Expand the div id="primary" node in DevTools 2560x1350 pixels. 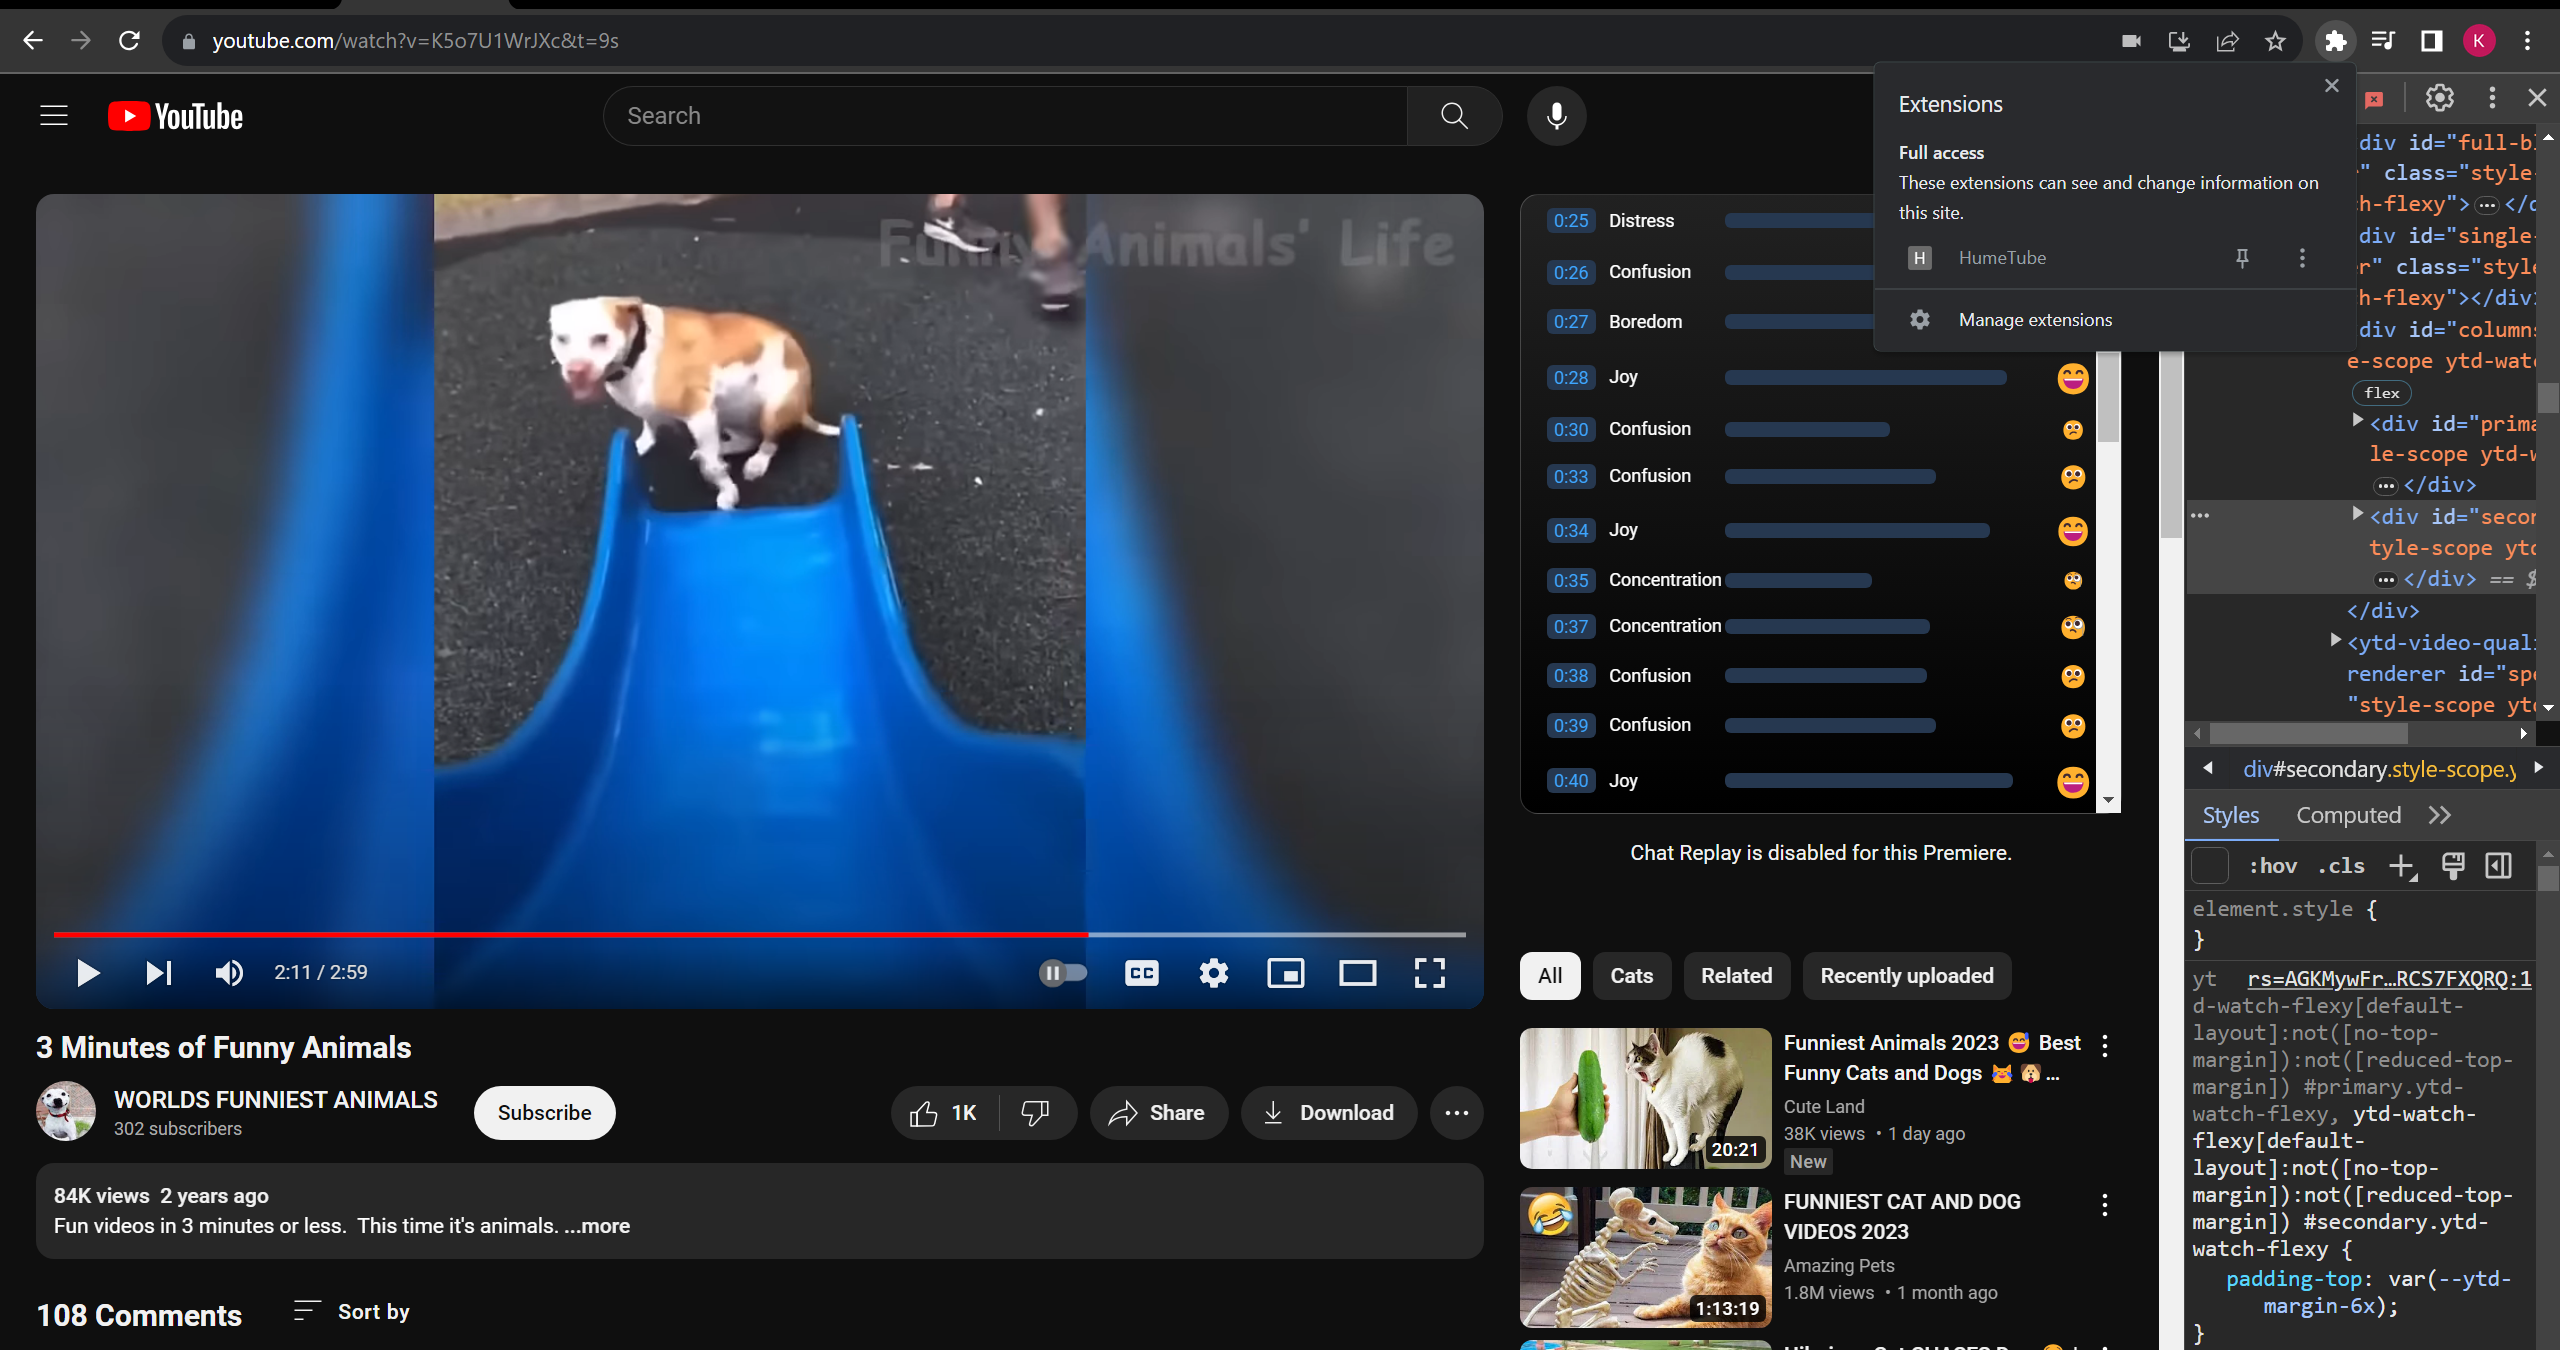coord(2357,421)
